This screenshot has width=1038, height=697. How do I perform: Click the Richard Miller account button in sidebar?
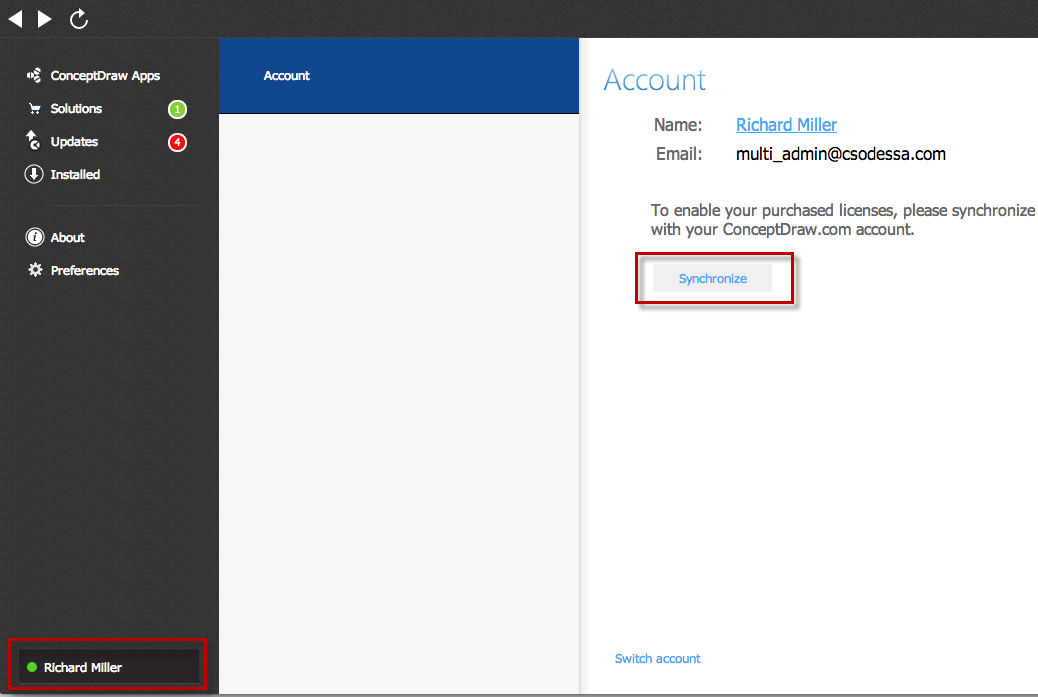(x=109, y=667)
